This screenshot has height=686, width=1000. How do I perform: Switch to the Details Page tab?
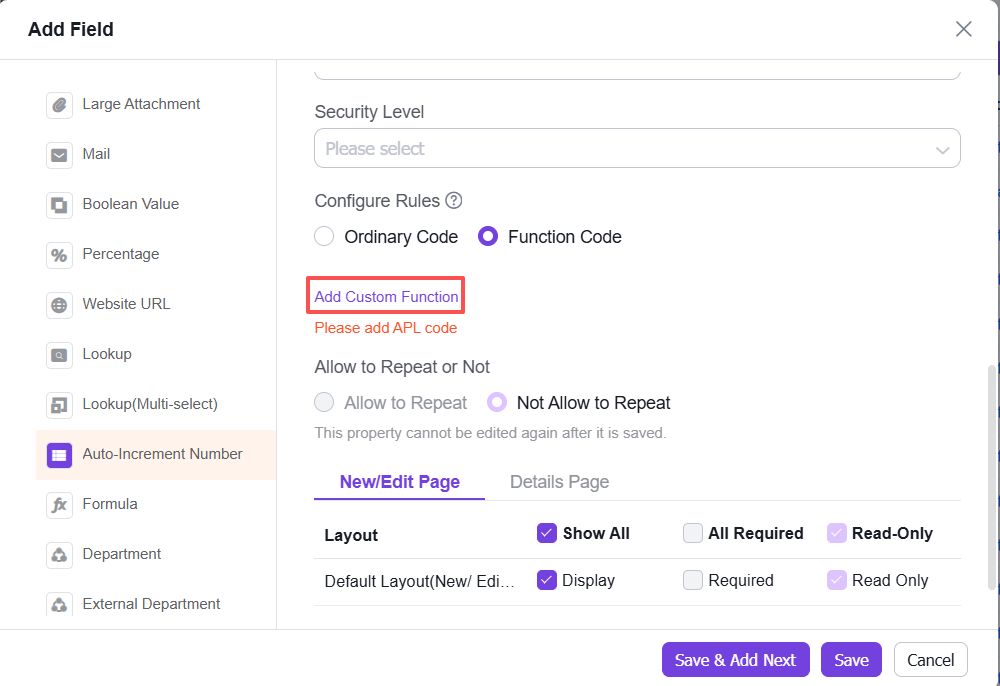coord(559,482)
